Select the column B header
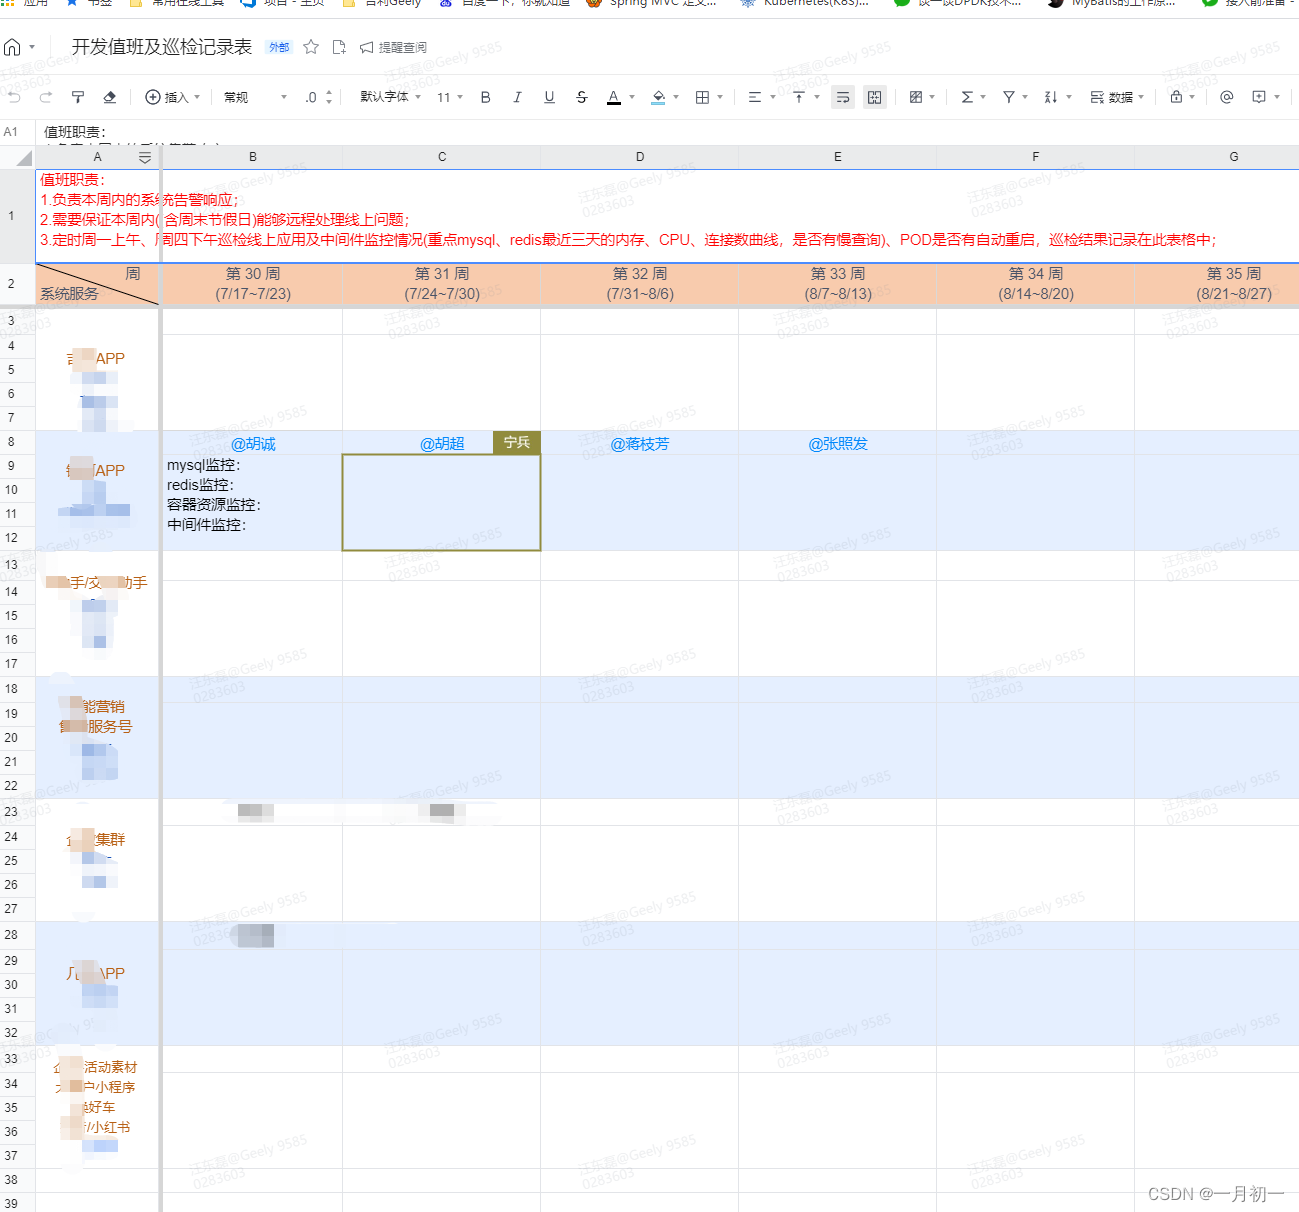Image resolution: width=1299 pixels, height=1212 pixels. click(x=252, y=157)
